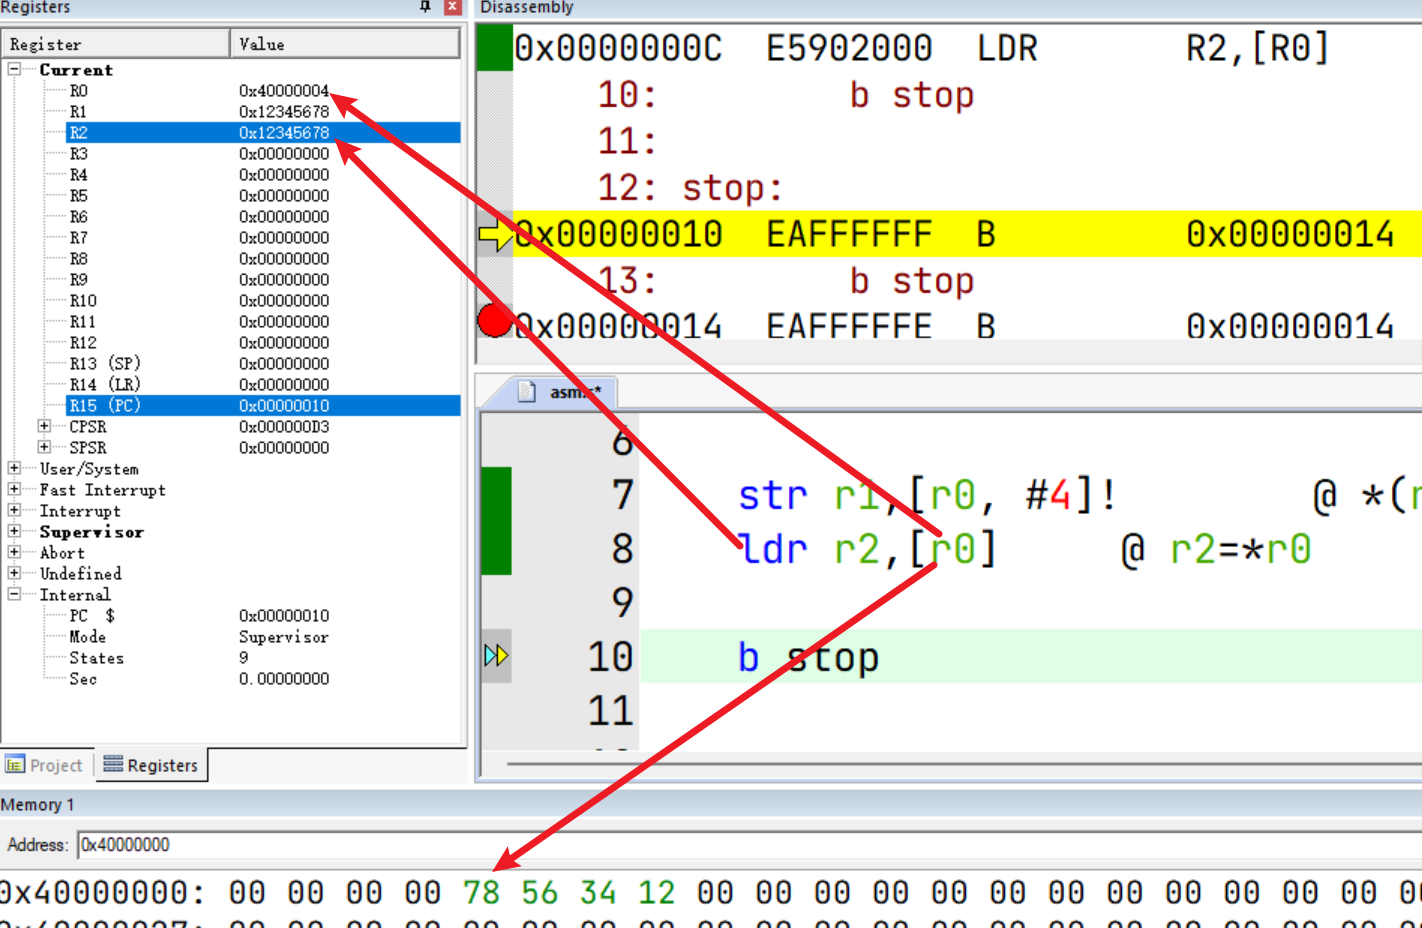Viewport: 1422px width, 928px height.
Task: Expand the Fast Interrupt register group
Action: pos(14,489)
